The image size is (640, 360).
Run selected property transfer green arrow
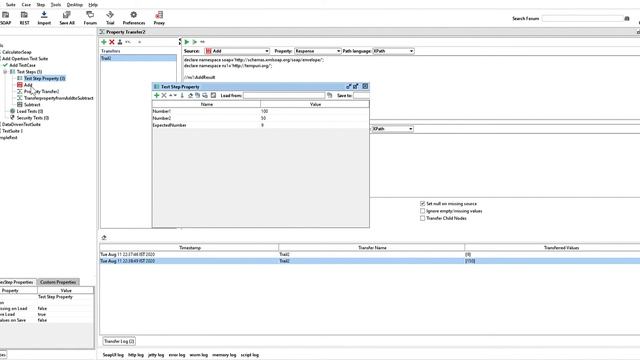(x=187, y=42)
